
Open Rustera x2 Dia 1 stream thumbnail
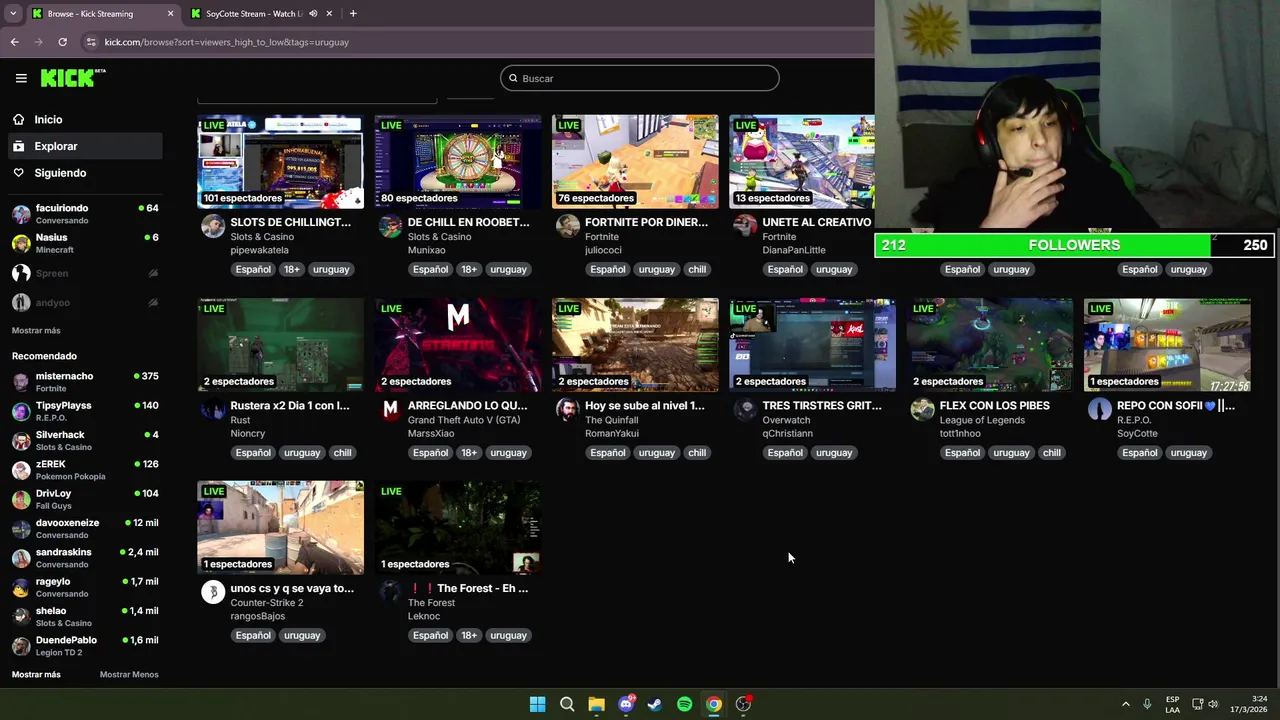click(x=280, y=344)
